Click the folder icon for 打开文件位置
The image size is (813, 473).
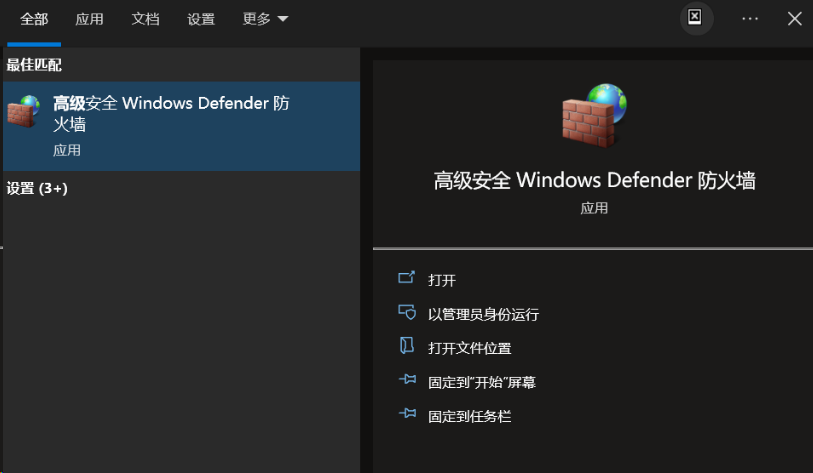click(x=406, y=346)
